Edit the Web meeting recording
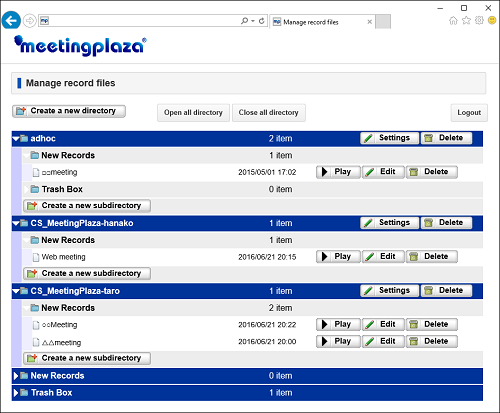Viewport: 500px width, 413px height. click(383, 257)
